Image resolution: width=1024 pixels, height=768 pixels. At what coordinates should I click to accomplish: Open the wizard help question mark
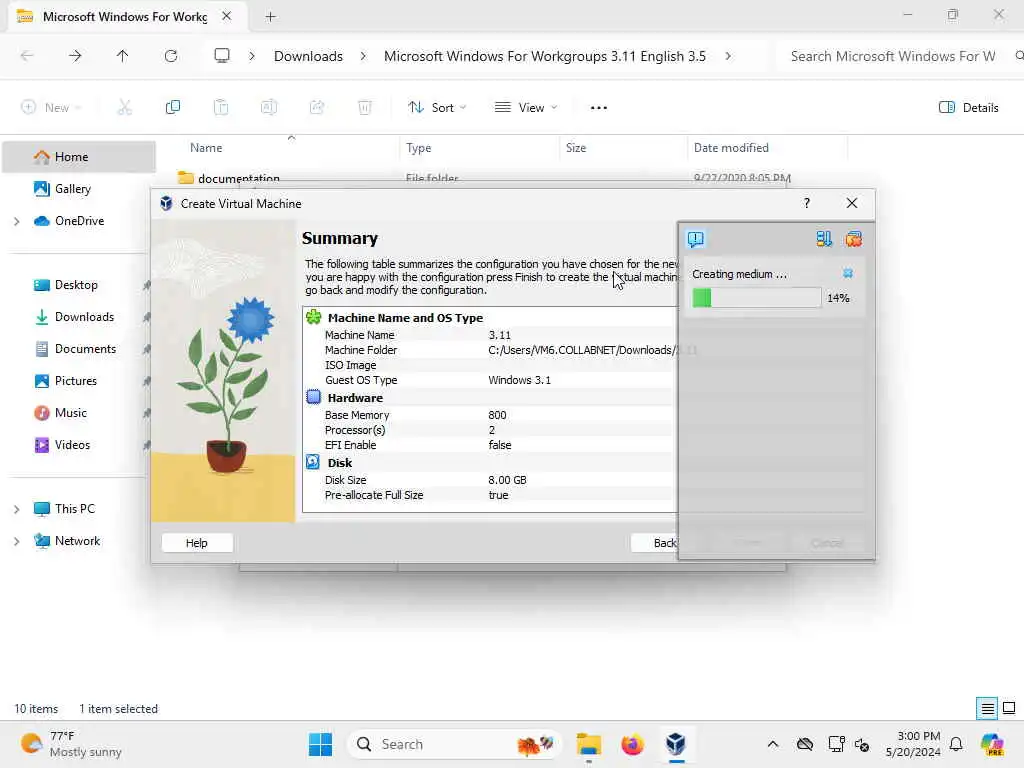coord(807,203)
